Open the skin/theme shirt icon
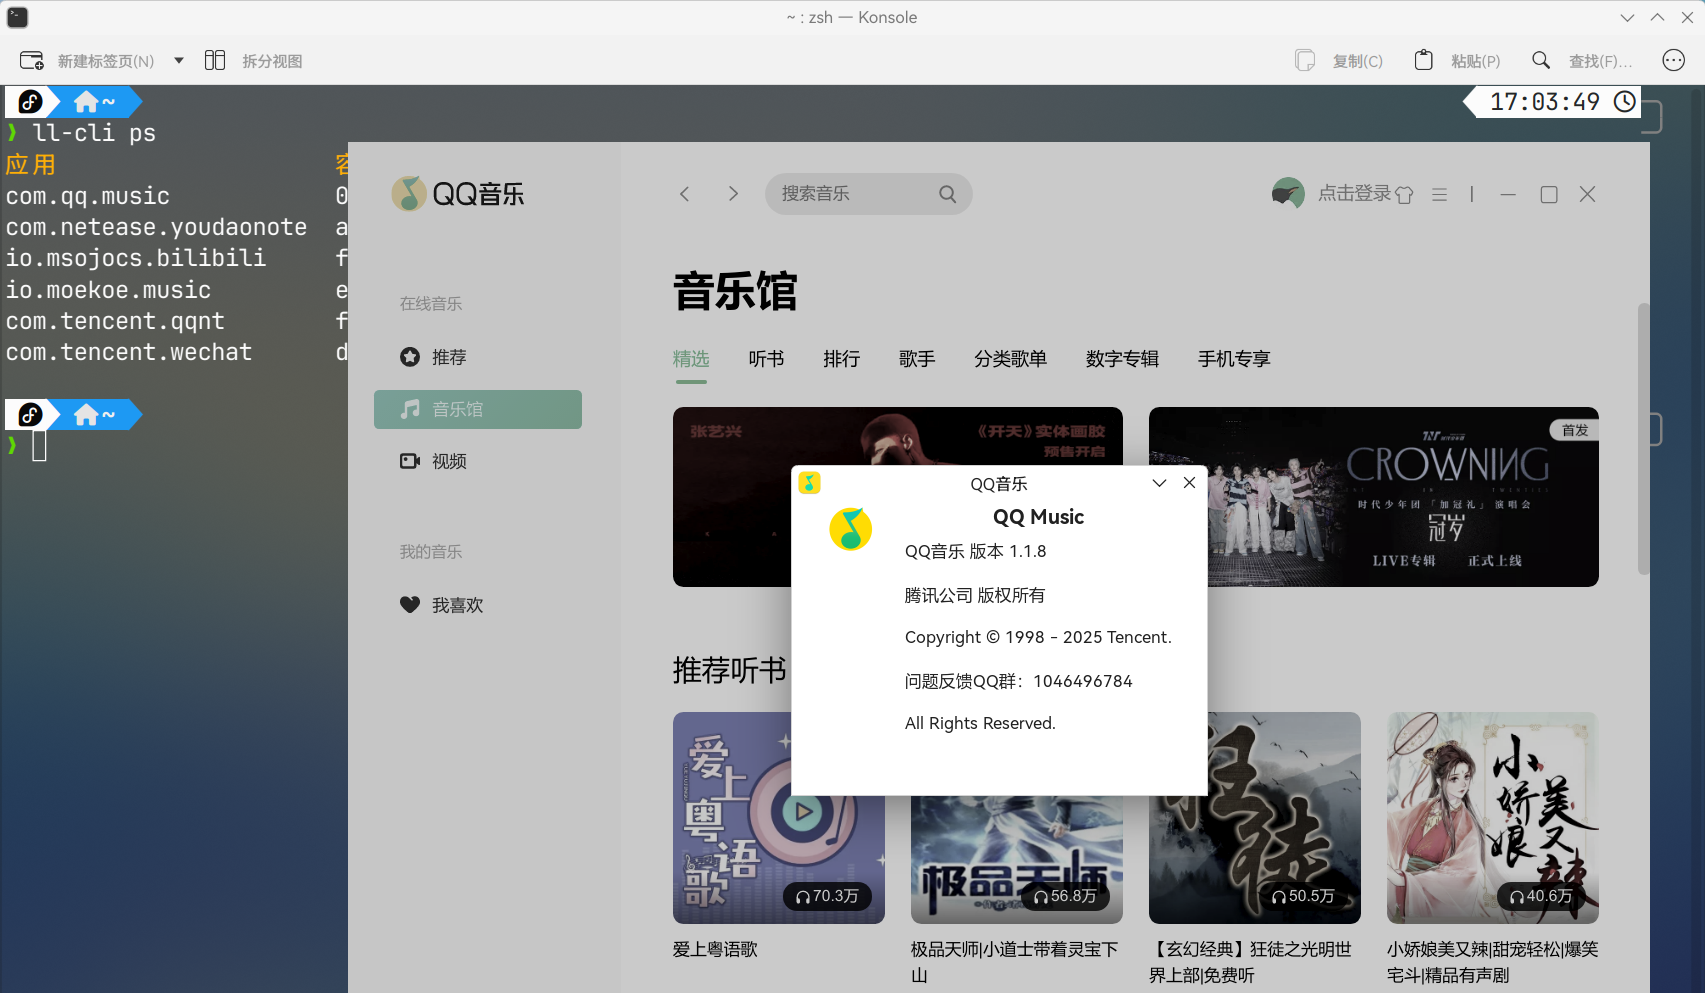1705x993 pixels. pos(1404,195)
